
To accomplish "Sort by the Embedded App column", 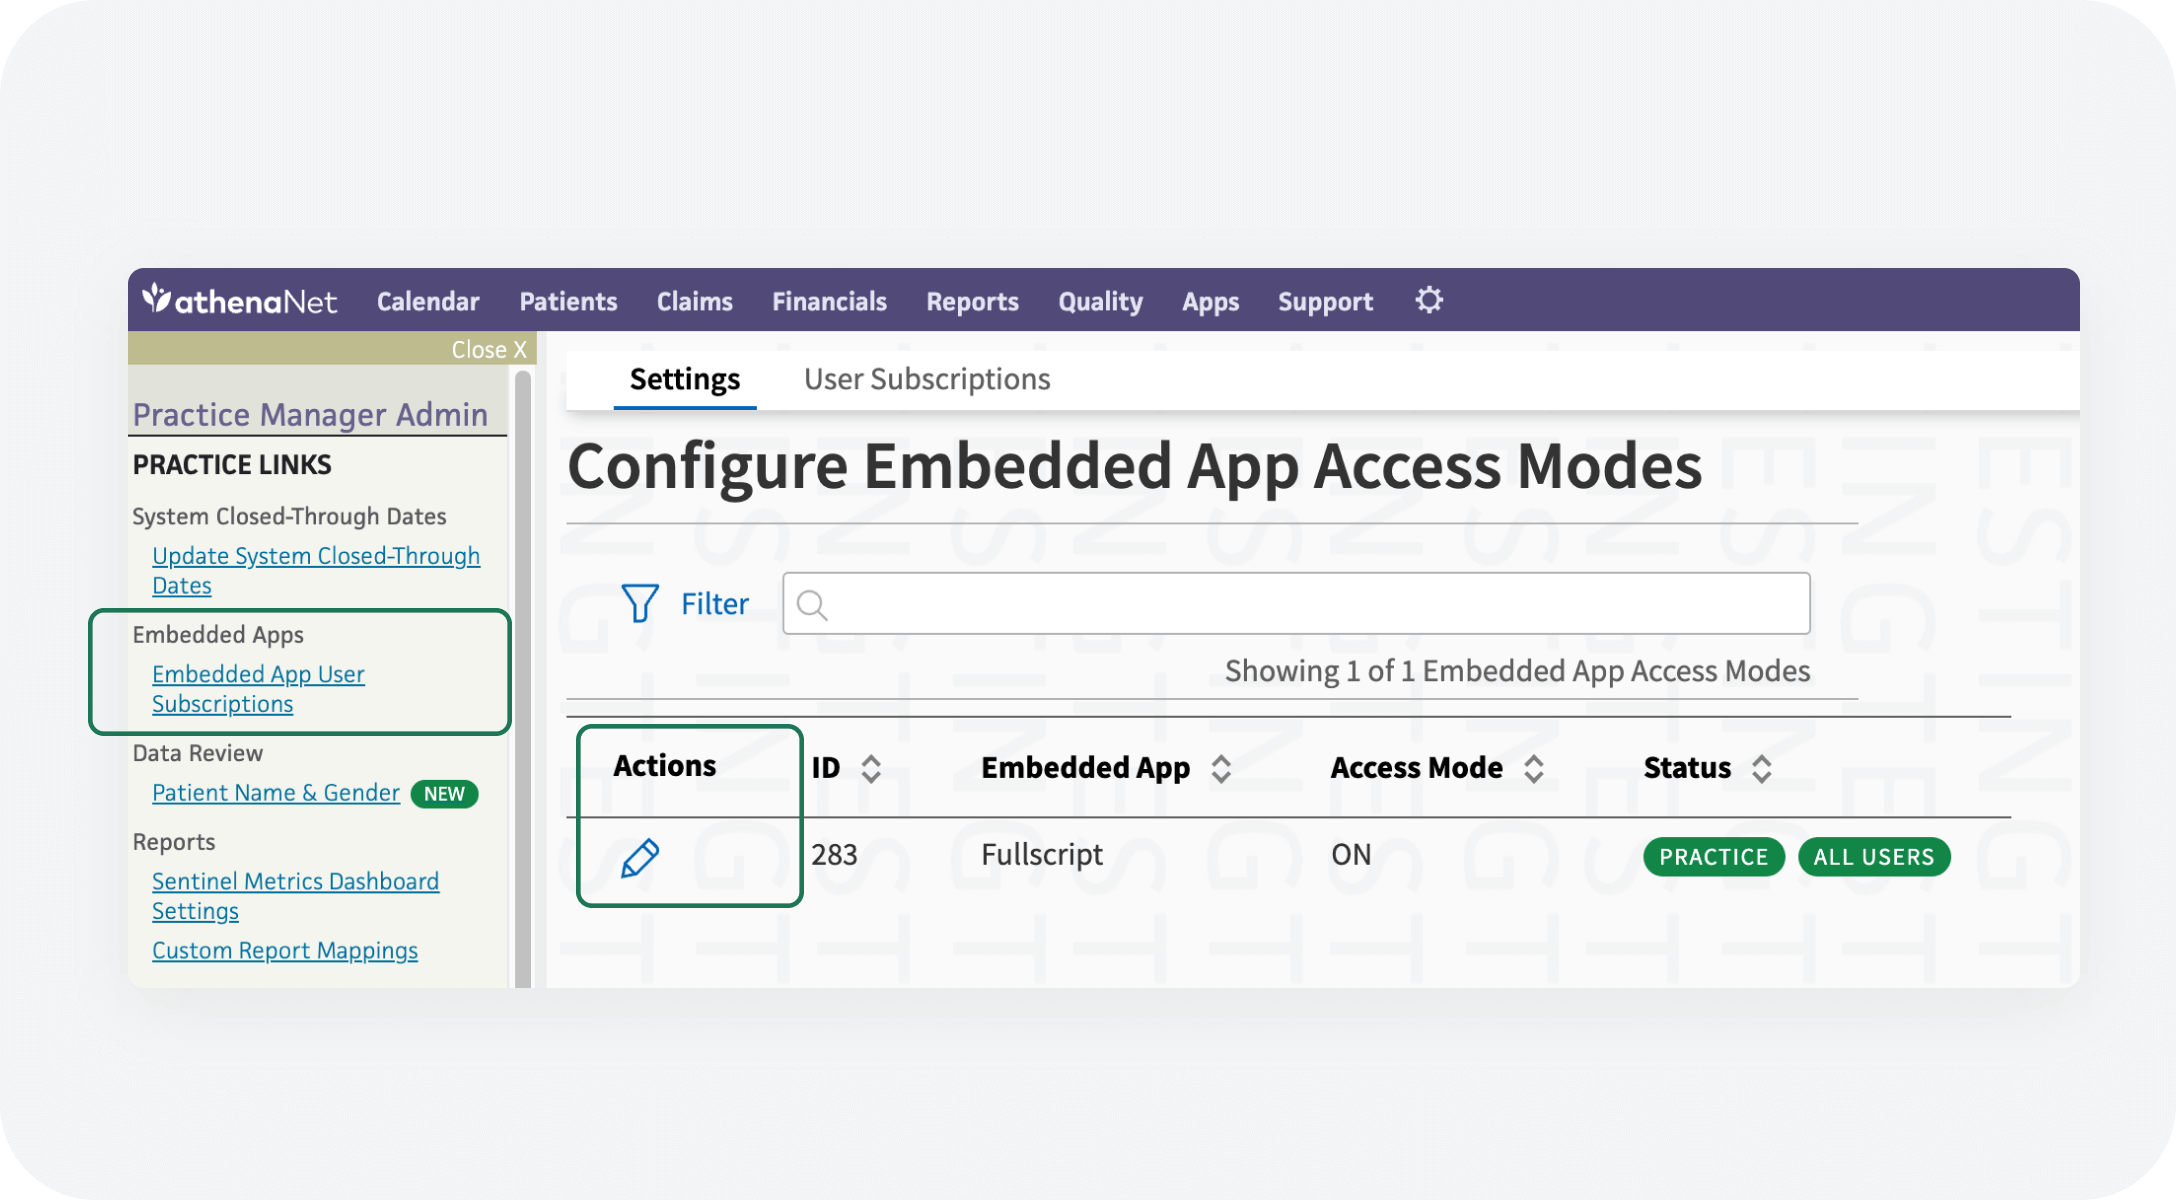I will [1221, 769].
